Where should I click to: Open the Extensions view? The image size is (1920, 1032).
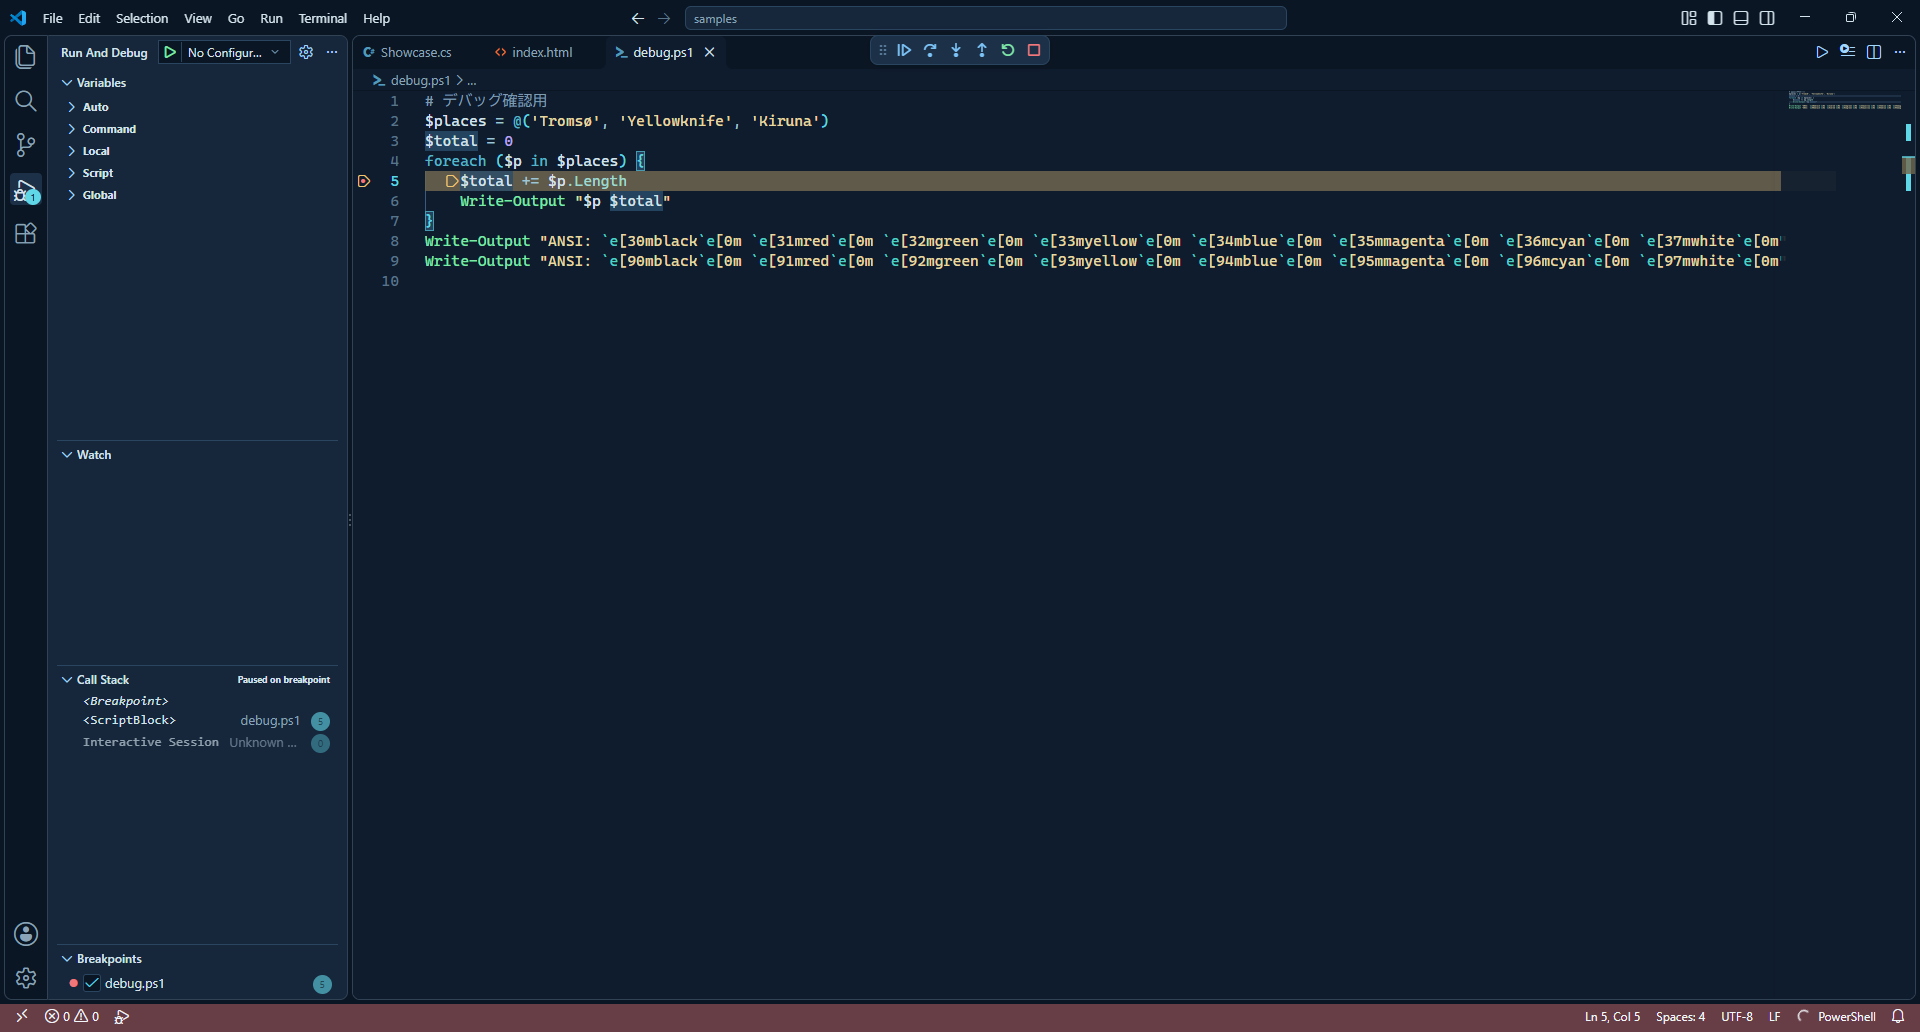click(26, 233)
